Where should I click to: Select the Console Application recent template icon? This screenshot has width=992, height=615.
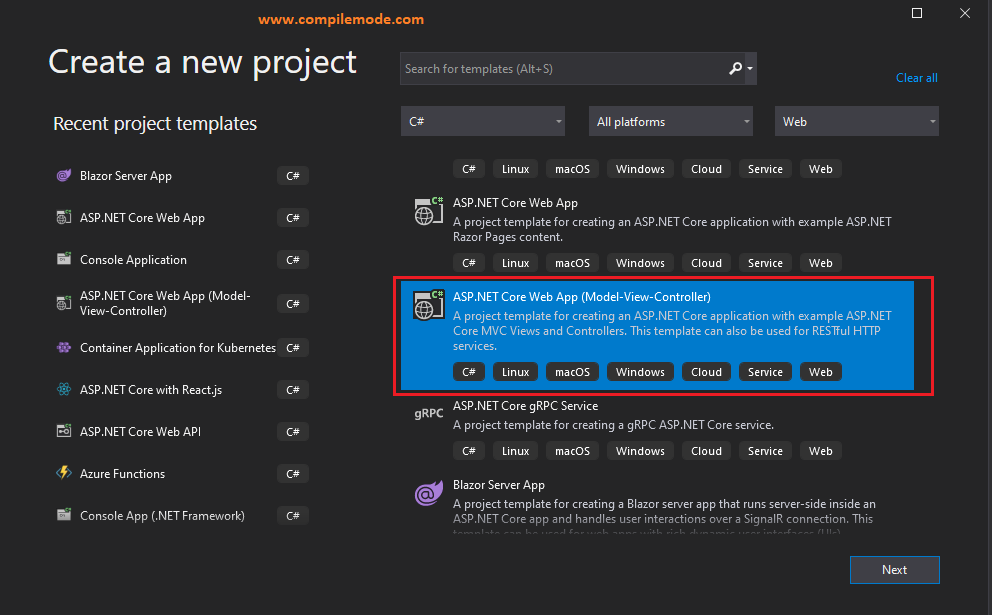pos(65,259)
